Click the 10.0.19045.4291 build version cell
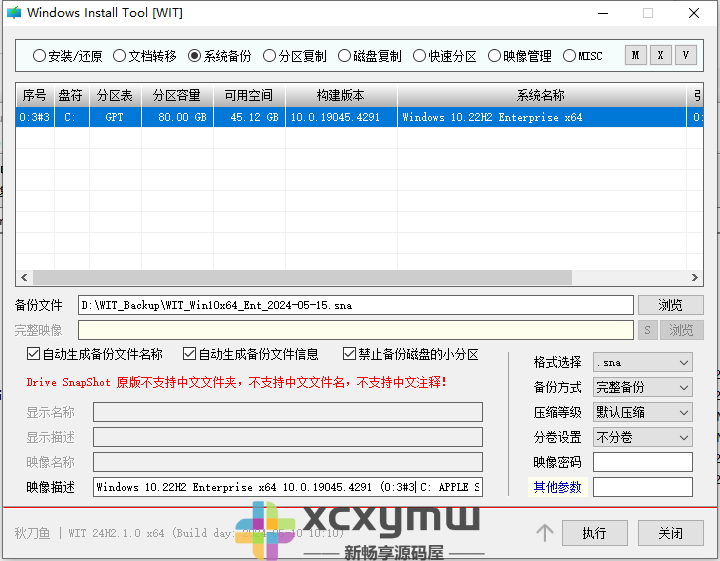The width and height of the screenshot is (720, 561). click(341, 117)
